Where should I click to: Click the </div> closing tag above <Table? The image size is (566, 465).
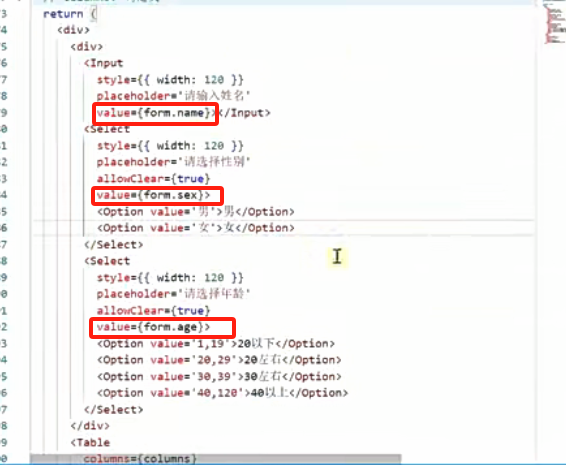pyautogui.click(x=90, y=426)
